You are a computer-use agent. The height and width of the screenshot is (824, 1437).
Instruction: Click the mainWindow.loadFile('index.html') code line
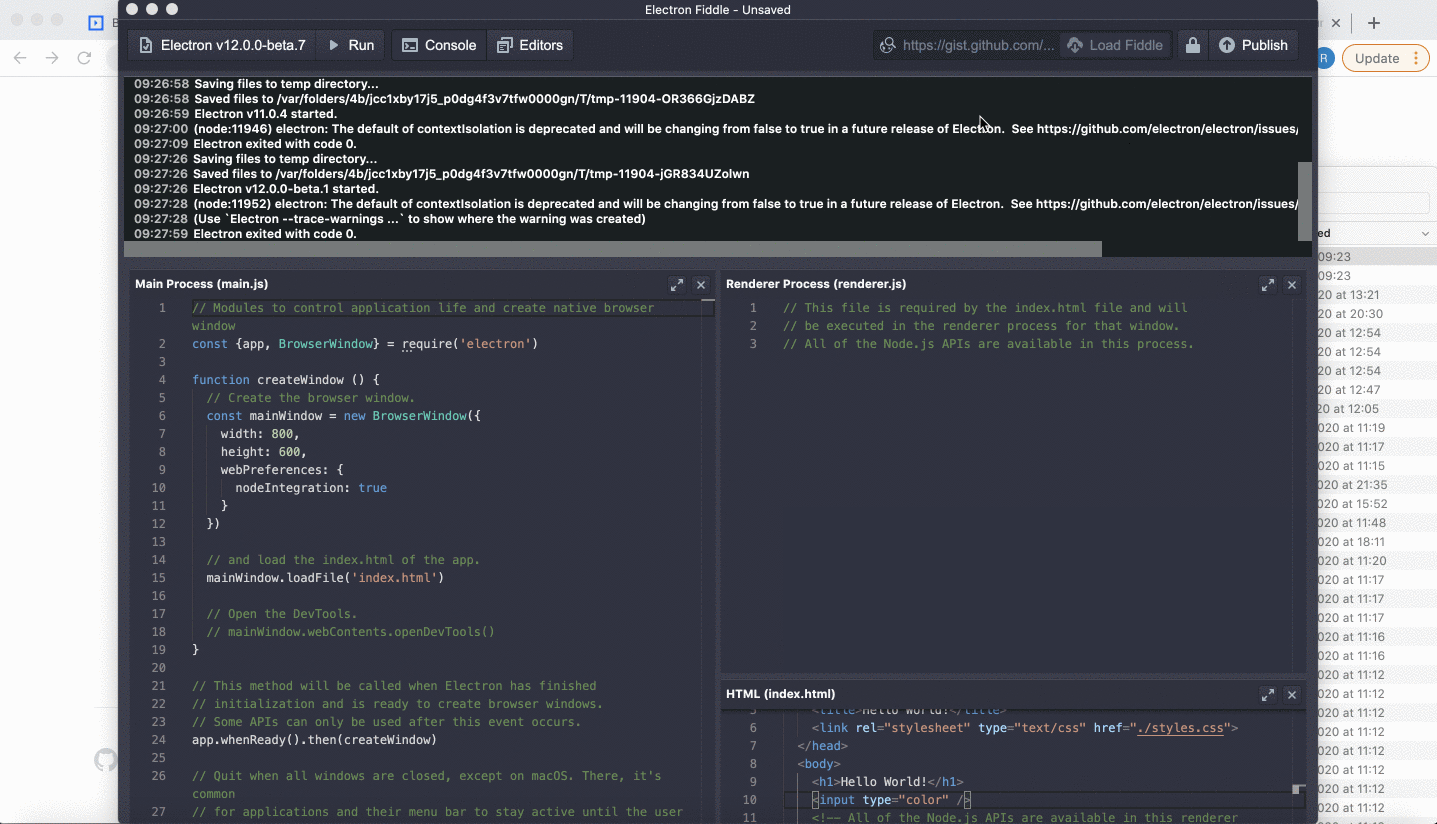point(325,578)
